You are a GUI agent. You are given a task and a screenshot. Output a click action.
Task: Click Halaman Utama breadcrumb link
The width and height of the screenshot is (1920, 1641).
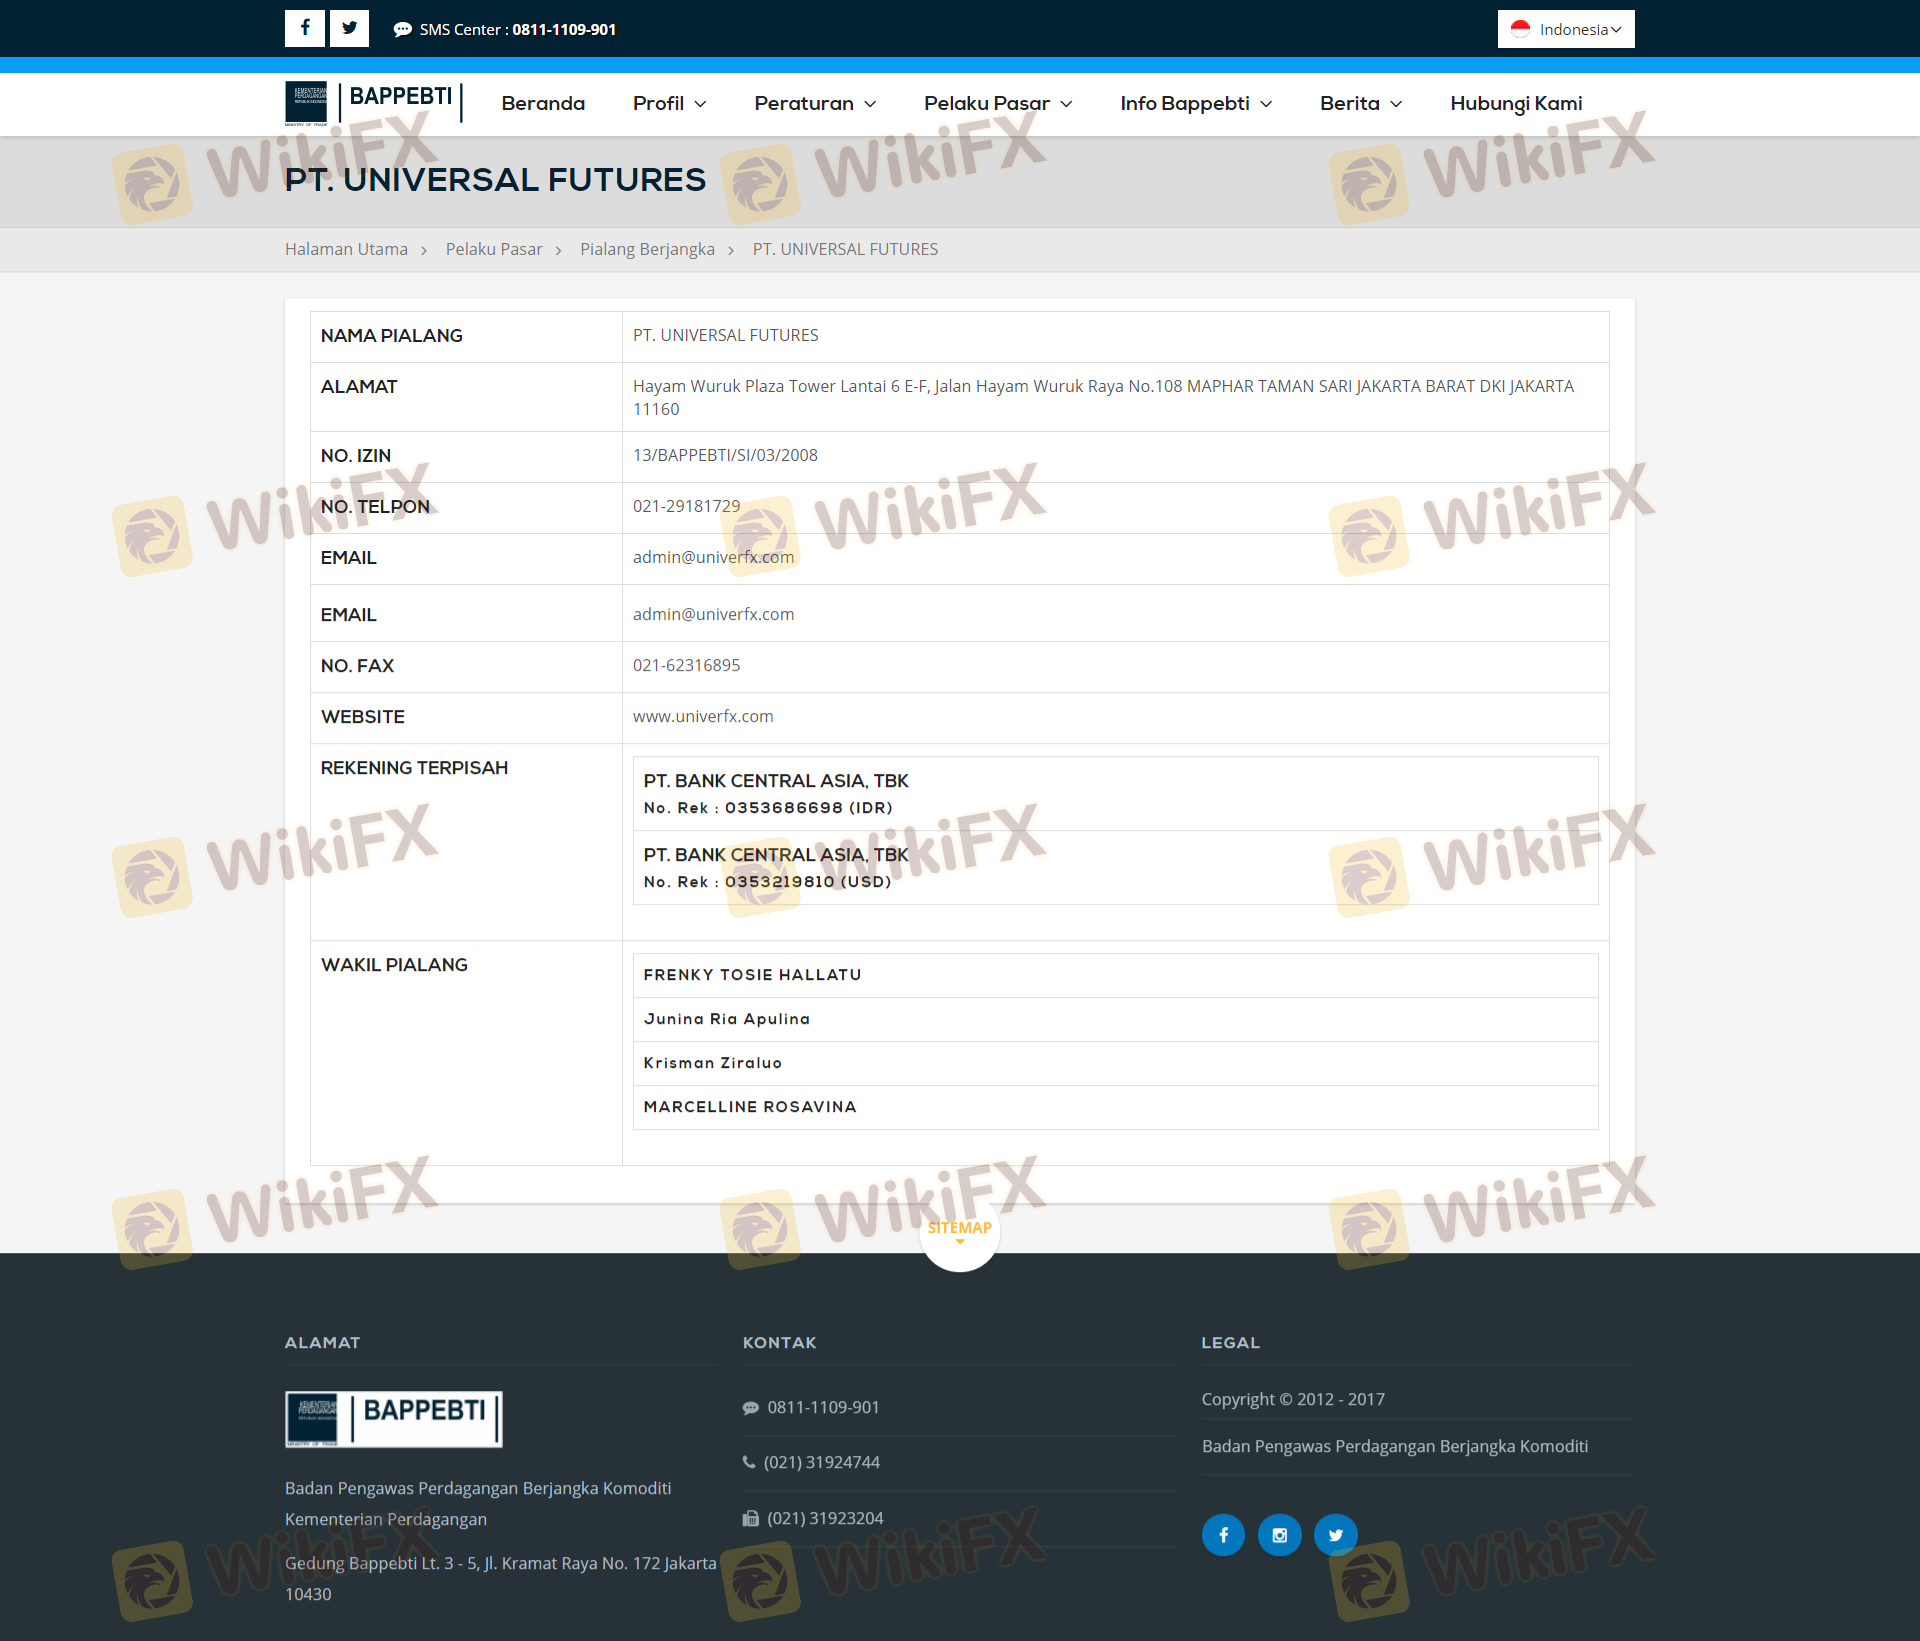pyautogui.click(x=346, y=249)
